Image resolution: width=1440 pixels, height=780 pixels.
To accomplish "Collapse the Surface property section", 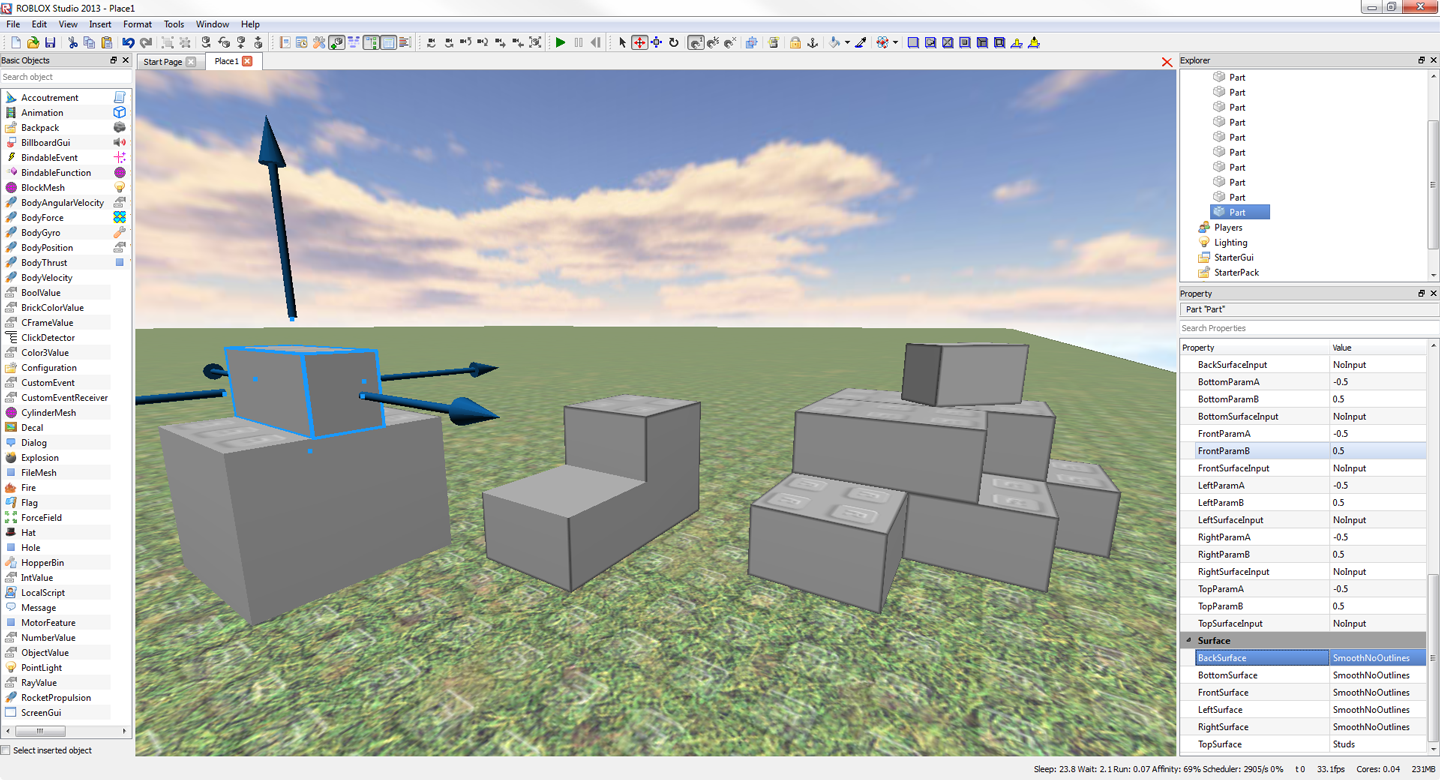I will 1189,641.
